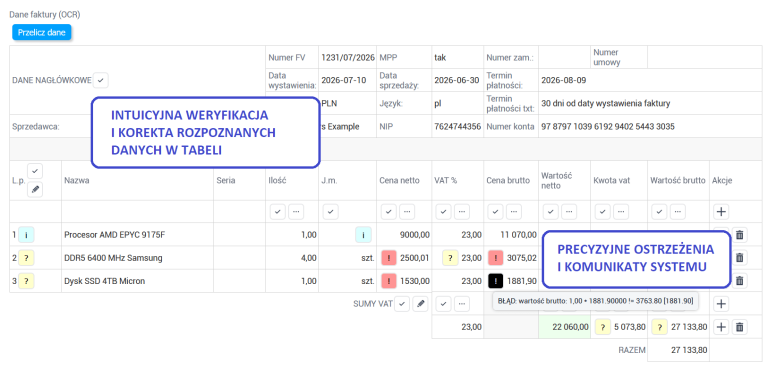The height and width of the screenshot is (370, 768).
Task: Open the ellipsis options under Wartość brutto
Action: [x=677, y=212]
